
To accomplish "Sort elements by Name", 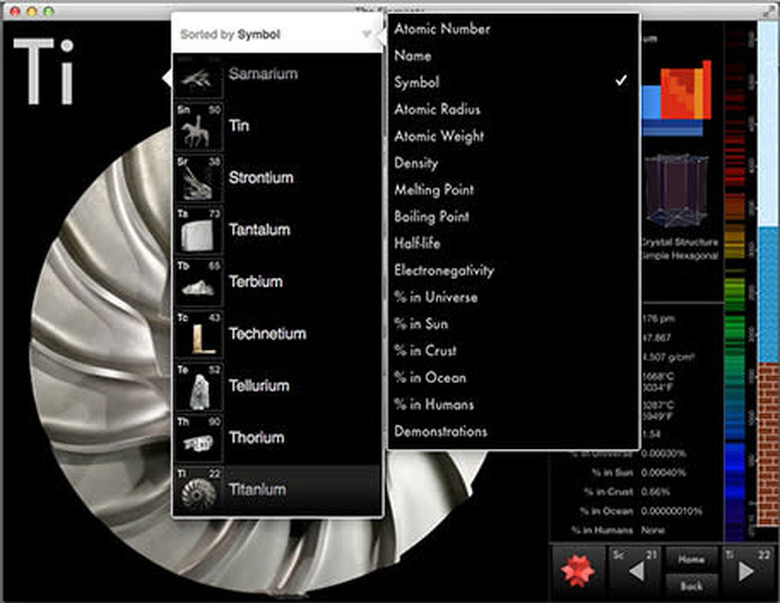I will 412,56.
